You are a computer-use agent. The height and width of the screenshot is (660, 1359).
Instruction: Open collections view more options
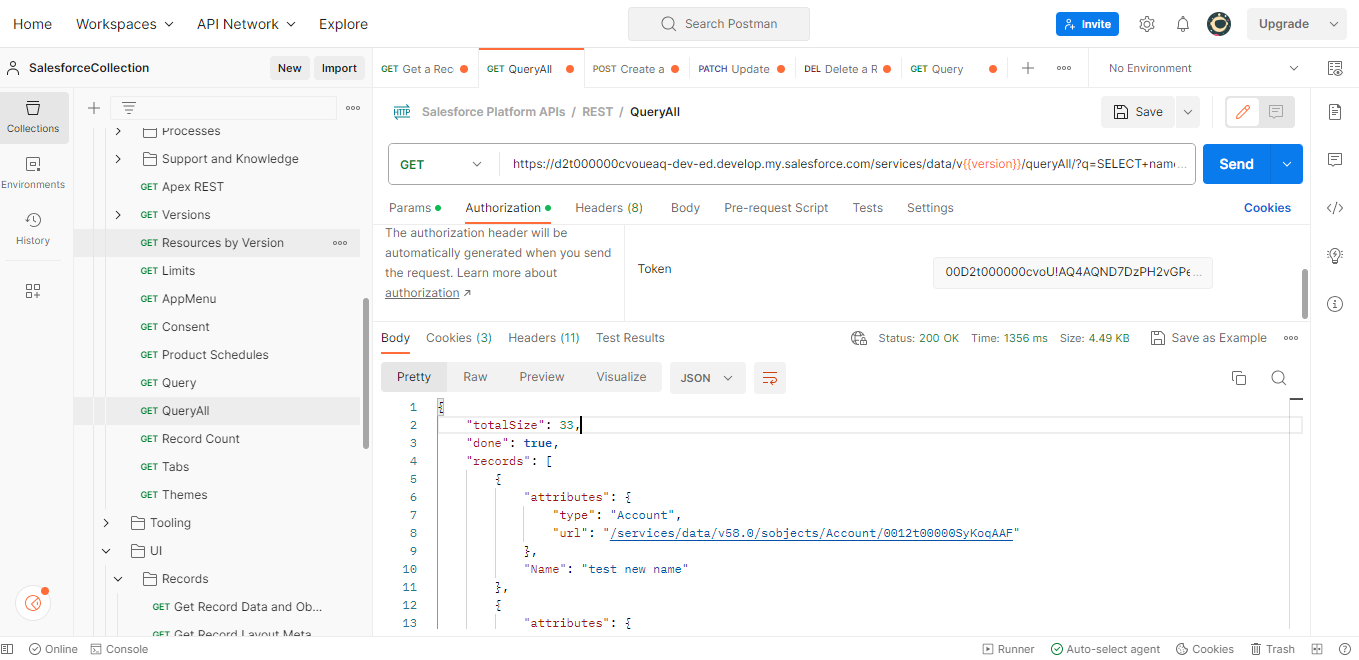[353, 108]
